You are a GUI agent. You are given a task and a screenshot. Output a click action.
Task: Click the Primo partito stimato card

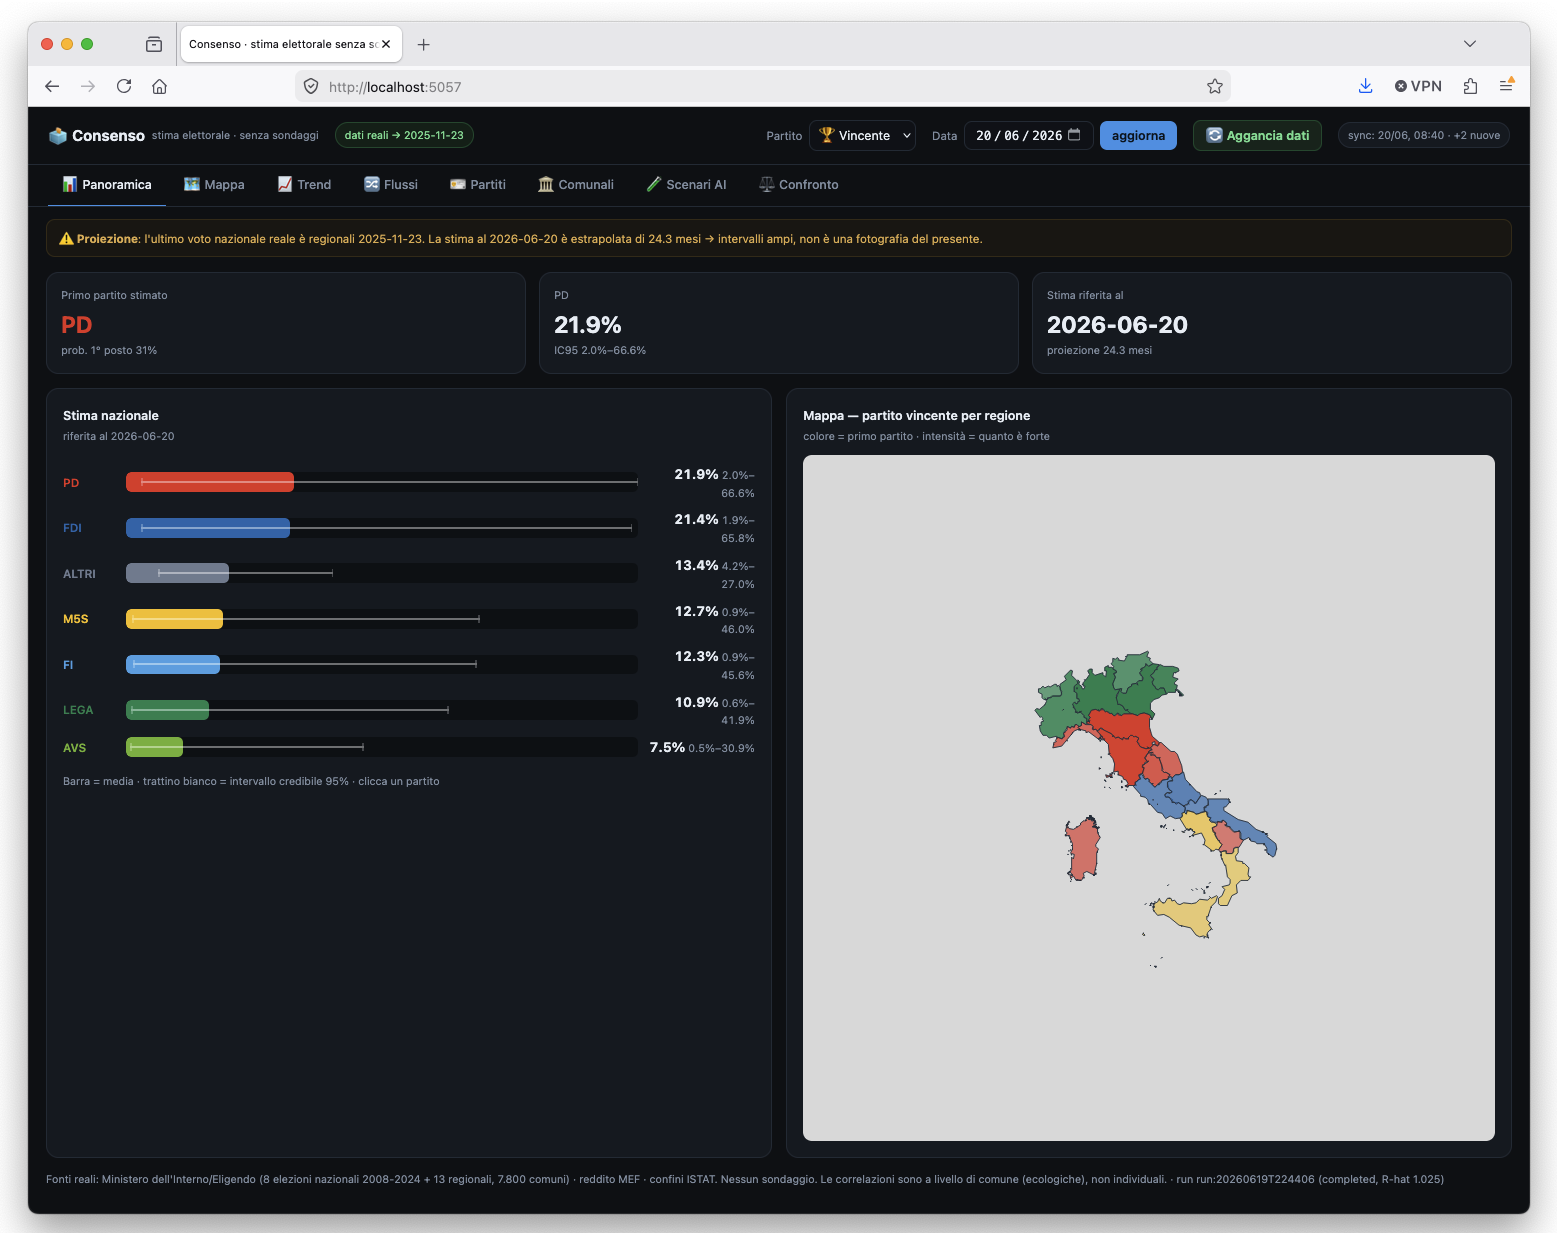(286, 323)
